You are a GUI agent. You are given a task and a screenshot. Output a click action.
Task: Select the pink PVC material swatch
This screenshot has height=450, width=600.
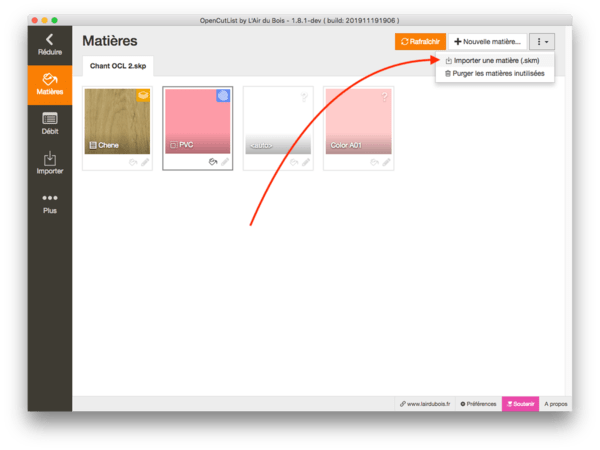click(x=198, y=120)
